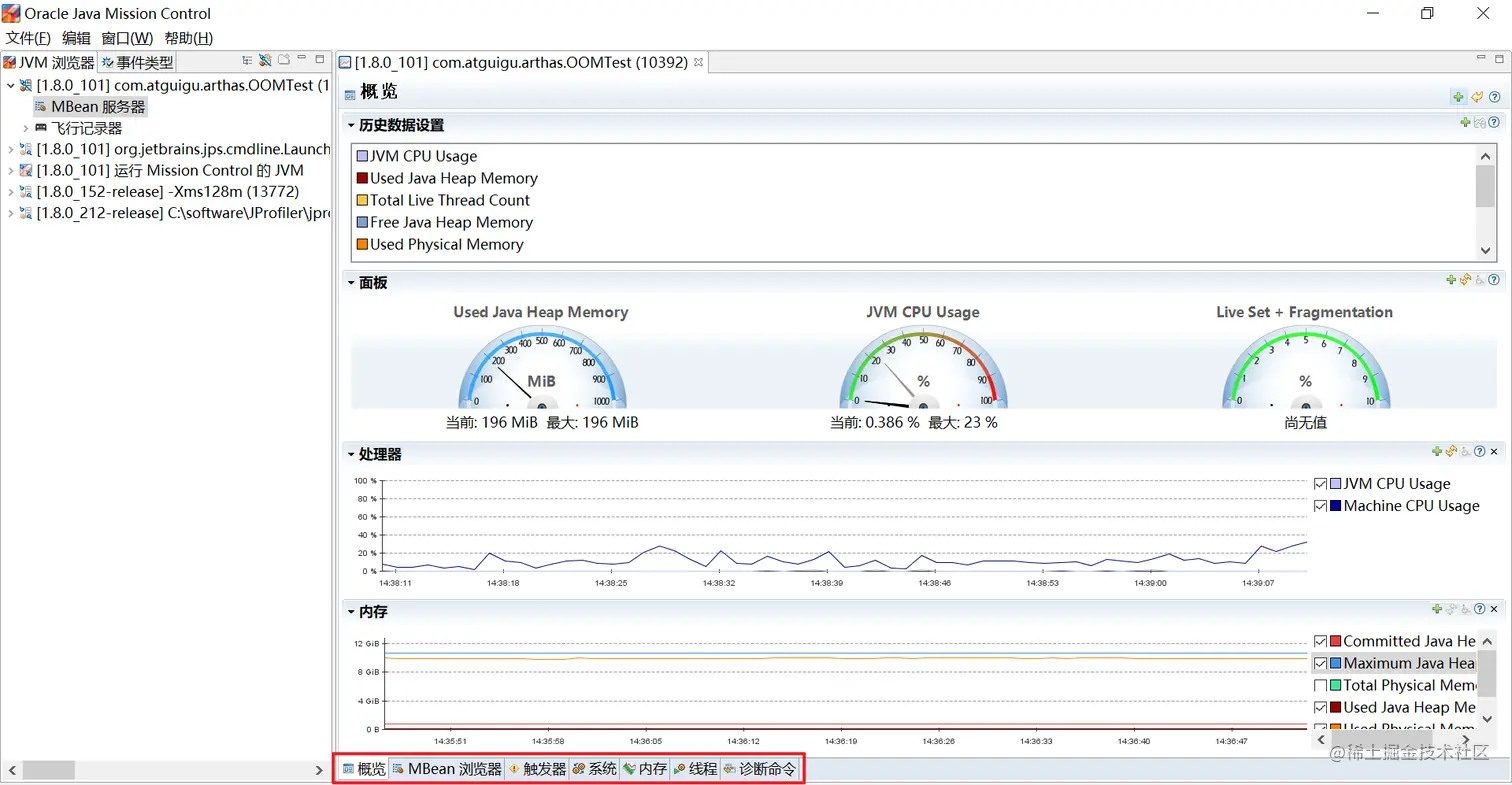Uncheck Committed Java Heap series

click(1320, 641)
